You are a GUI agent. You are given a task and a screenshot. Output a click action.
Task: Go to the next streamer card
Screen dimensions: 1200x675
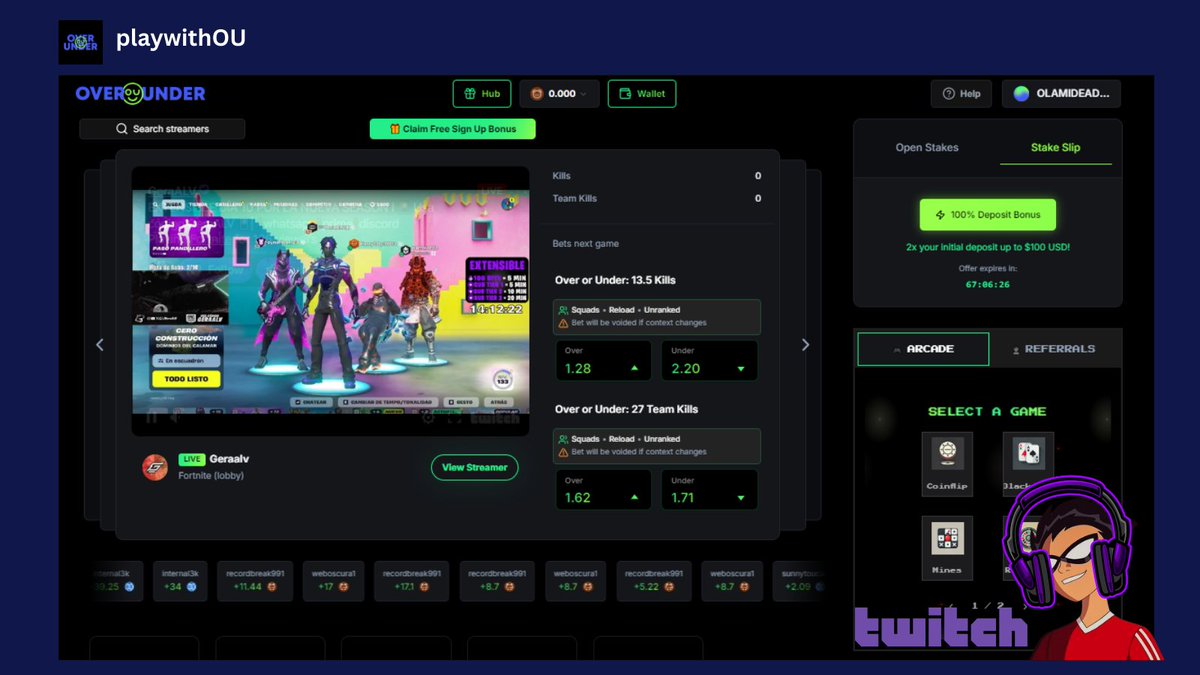805,345
